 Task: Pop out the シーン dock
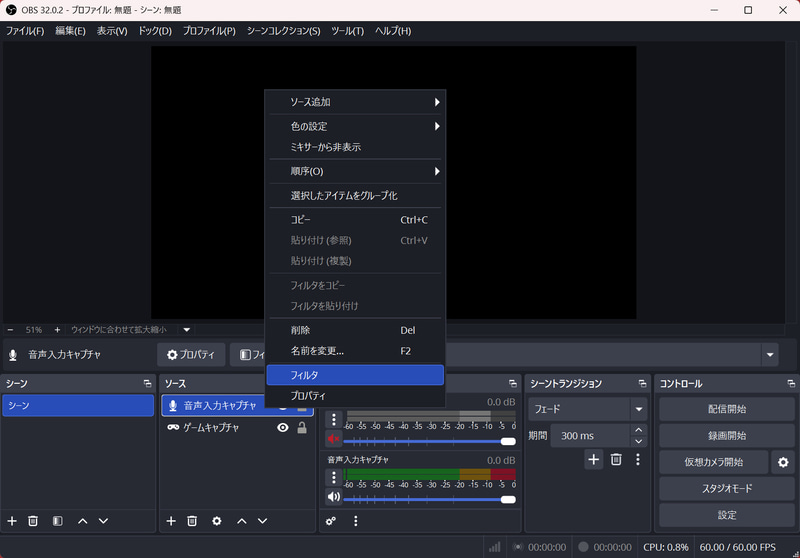147,384
